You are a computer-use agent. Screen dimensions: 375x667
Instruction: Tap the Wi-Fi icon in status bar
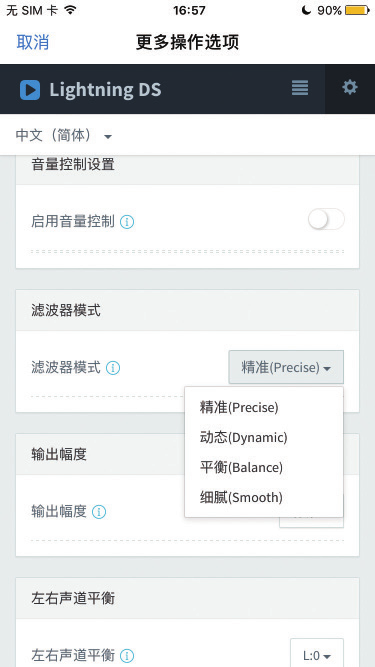coord(71,10)
